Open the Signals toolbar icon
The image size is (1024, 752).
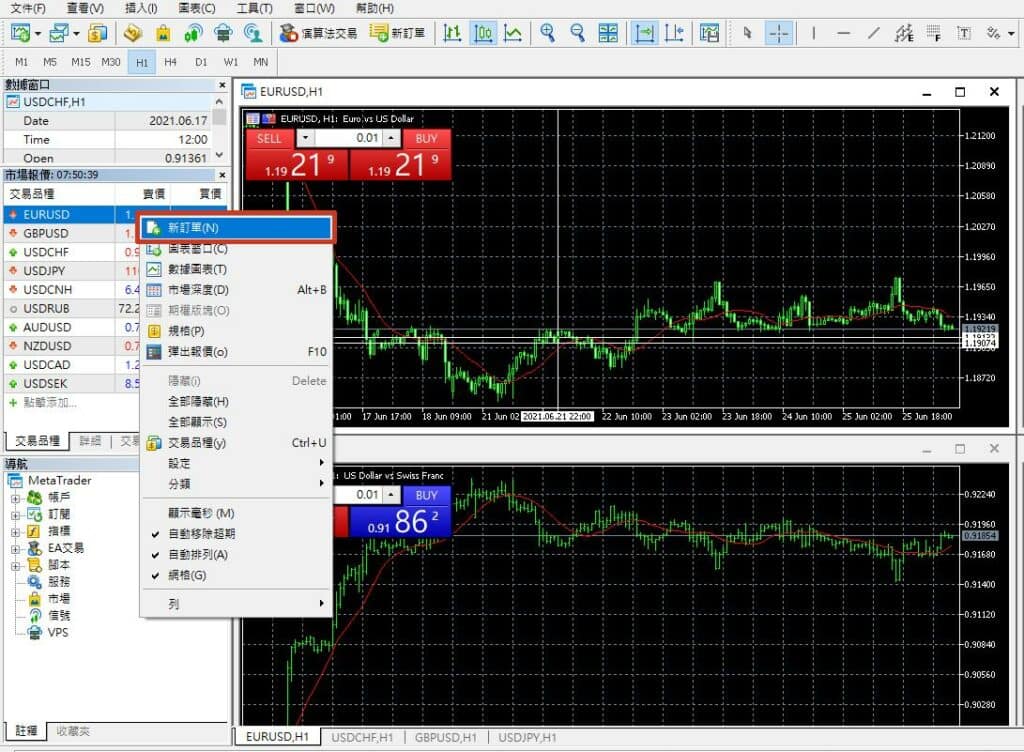(193, 33)
